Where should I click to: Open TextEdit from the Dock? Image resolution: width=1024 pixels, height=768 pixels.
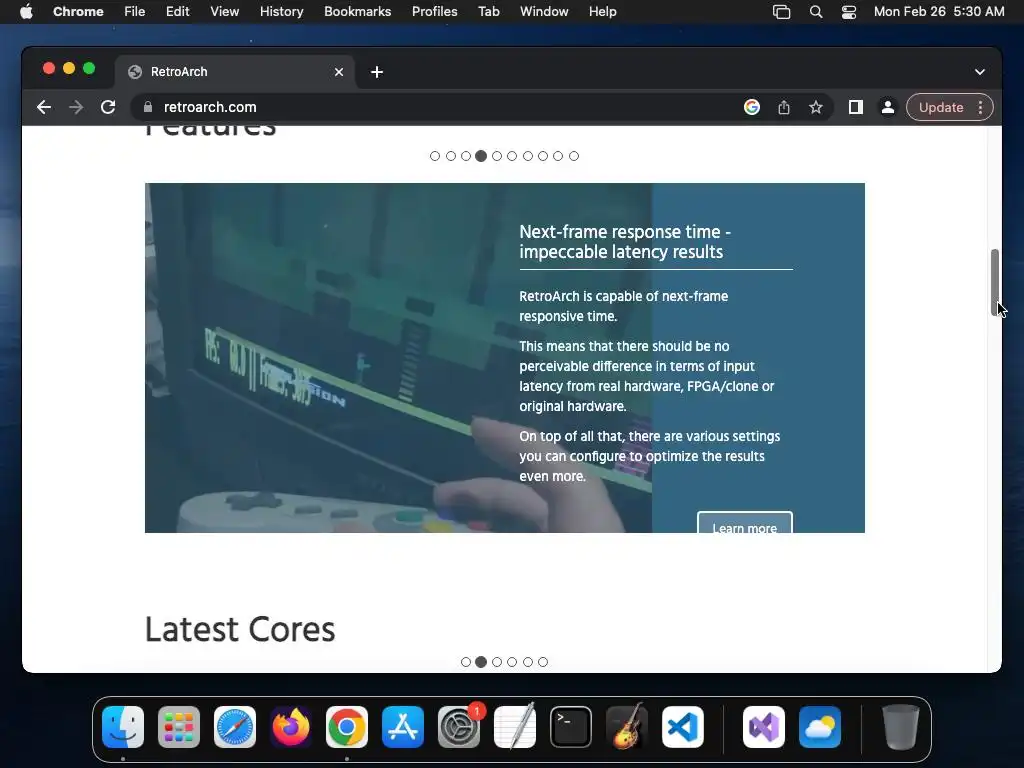[x=515, y=727]
